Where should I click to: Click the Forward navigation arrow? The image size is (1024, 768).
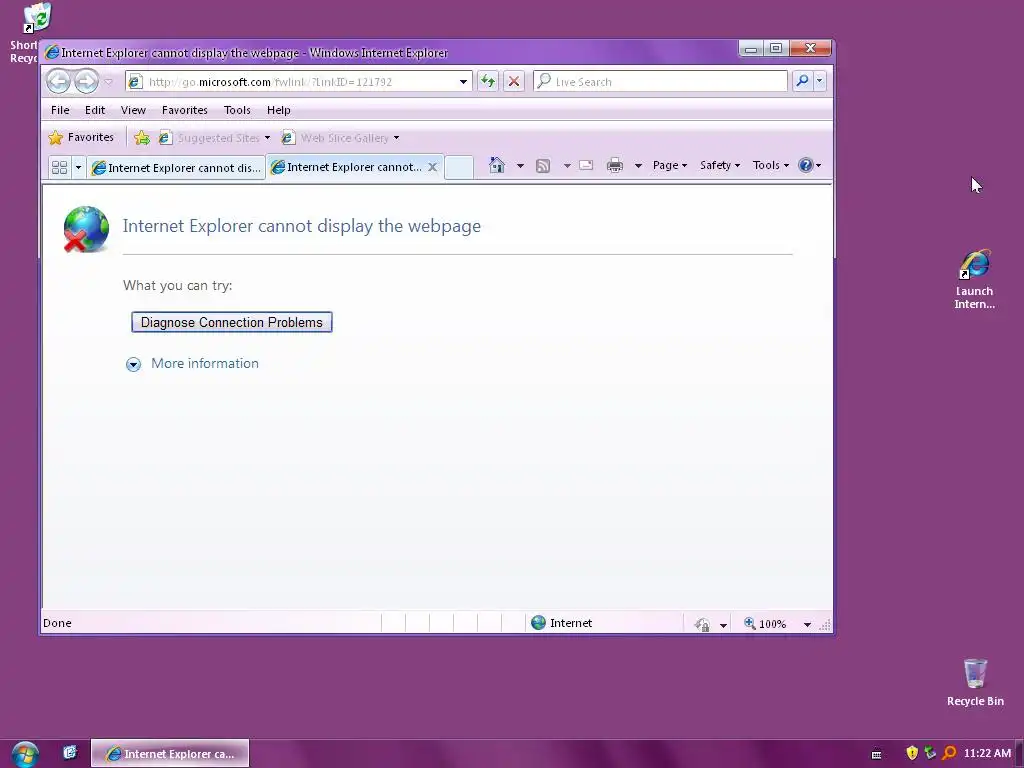click(x=86, y=82)
